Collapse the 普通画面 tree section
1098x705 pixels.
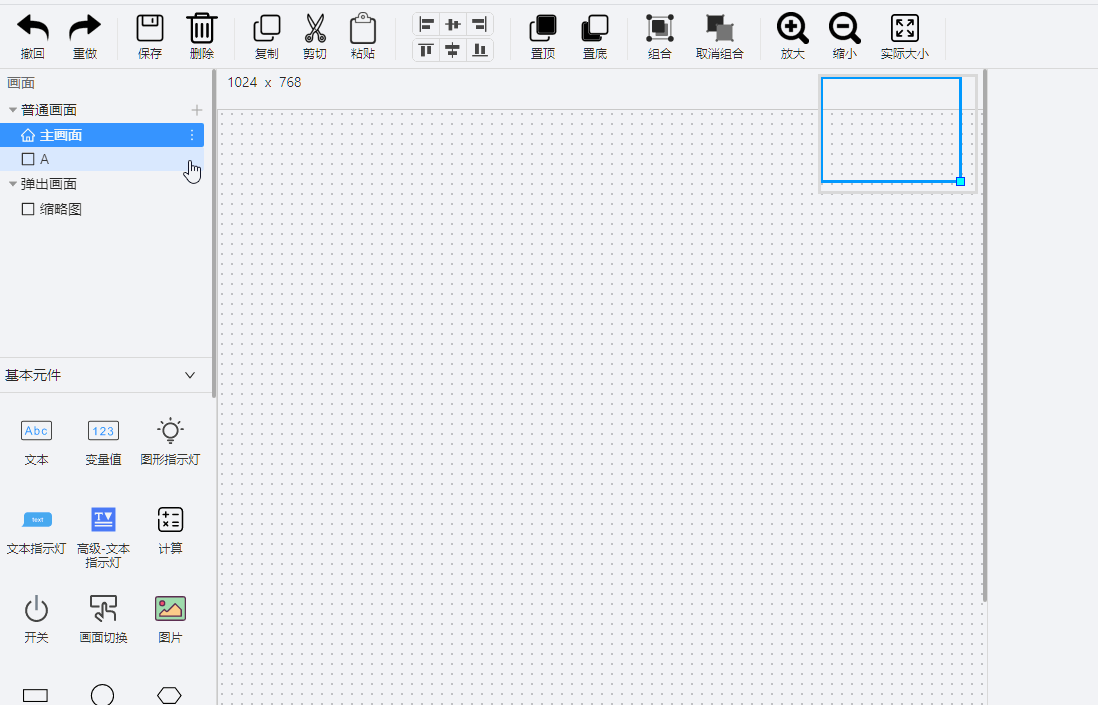click(x=13, y=110)
